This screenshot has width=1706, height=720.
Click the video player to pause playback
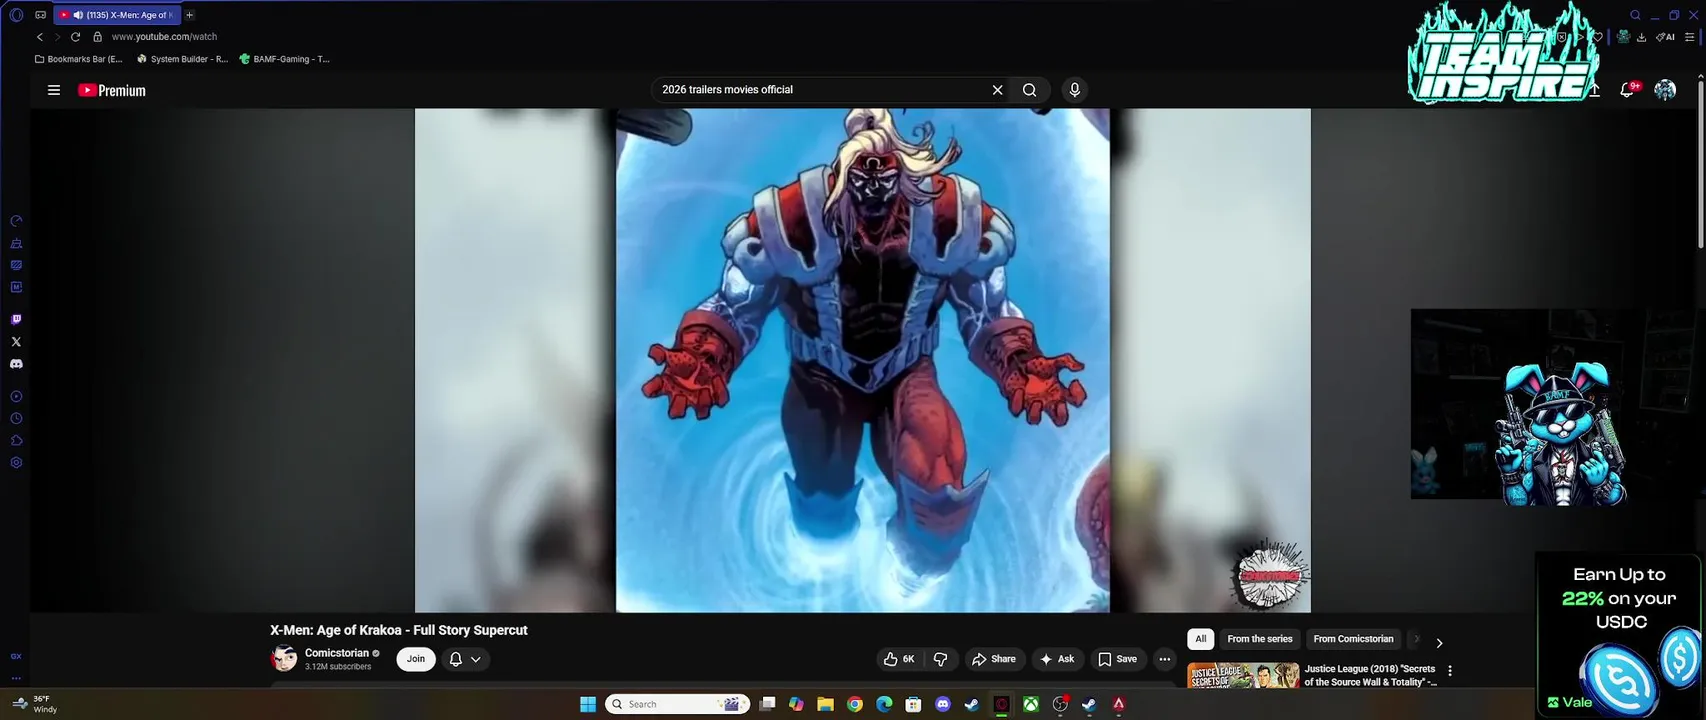point(862,360)
